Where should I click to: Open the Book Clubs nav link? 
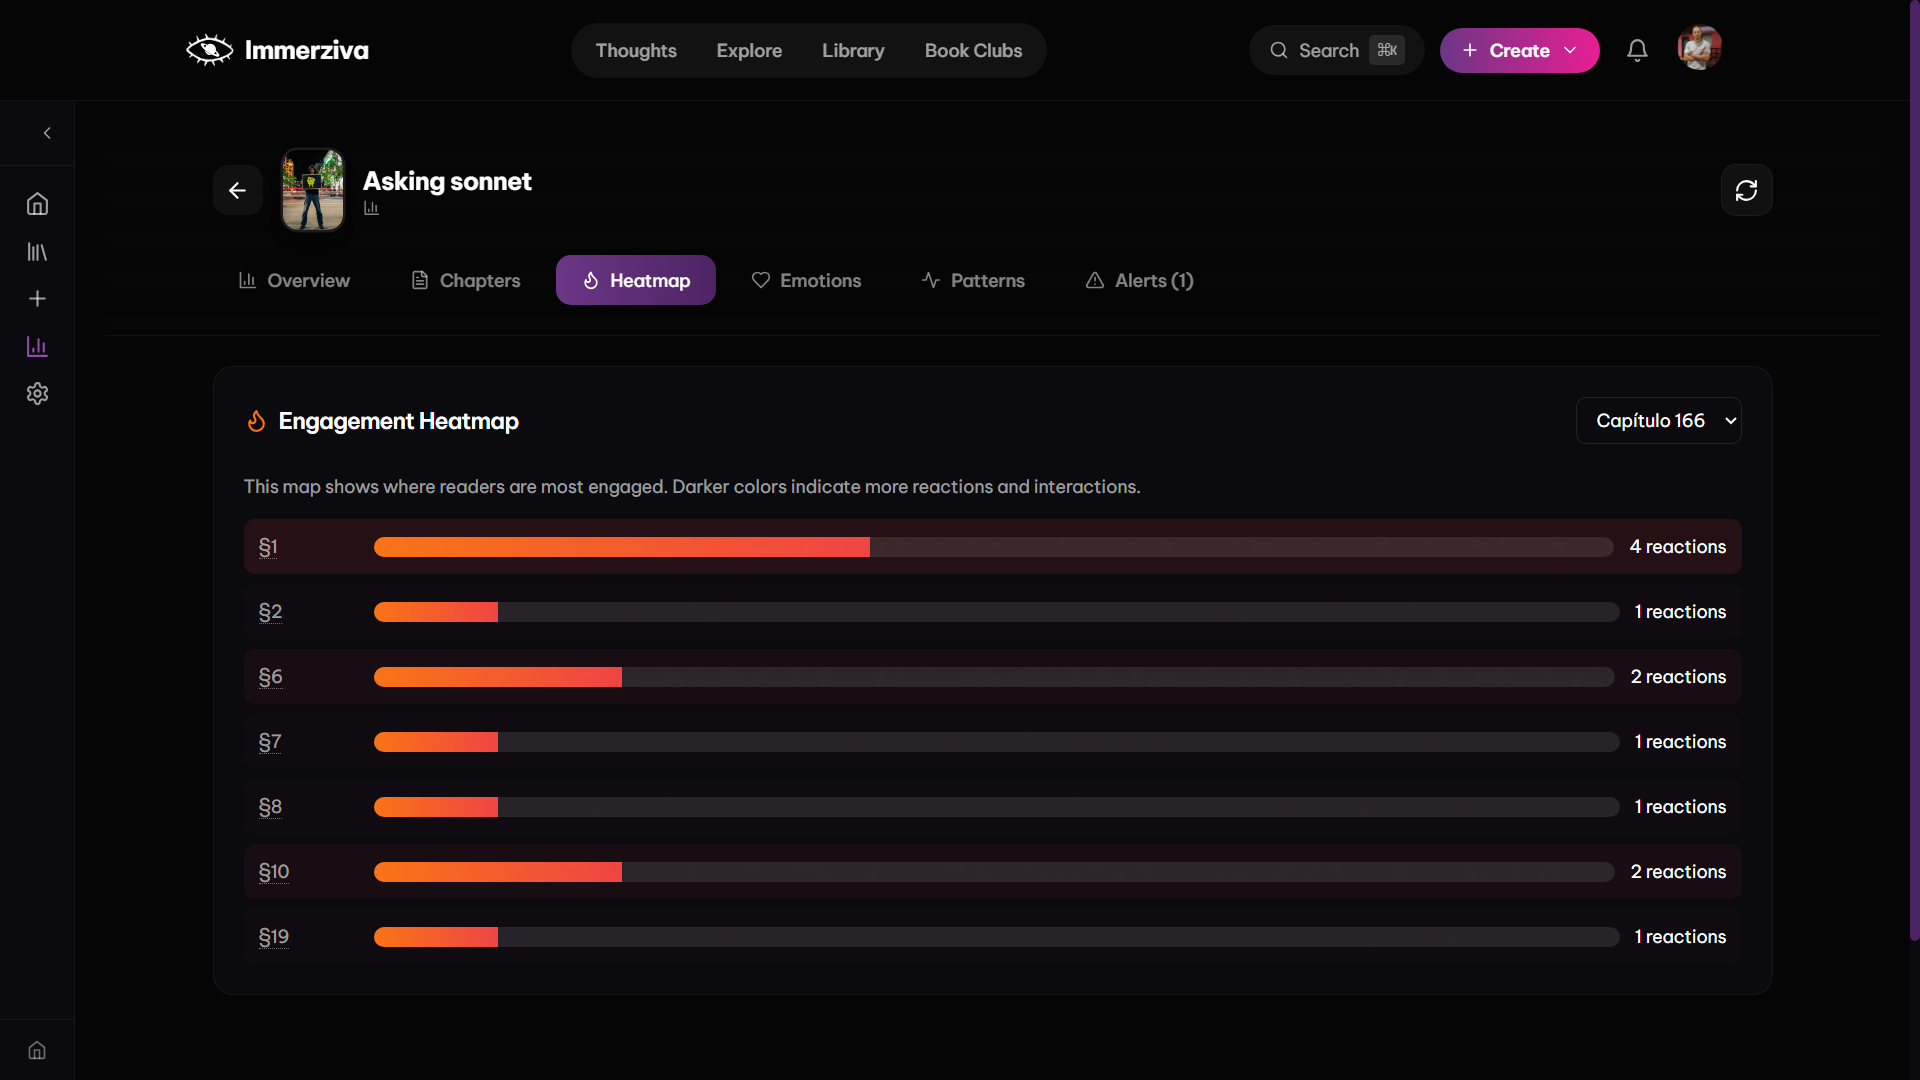pos(973,50)
